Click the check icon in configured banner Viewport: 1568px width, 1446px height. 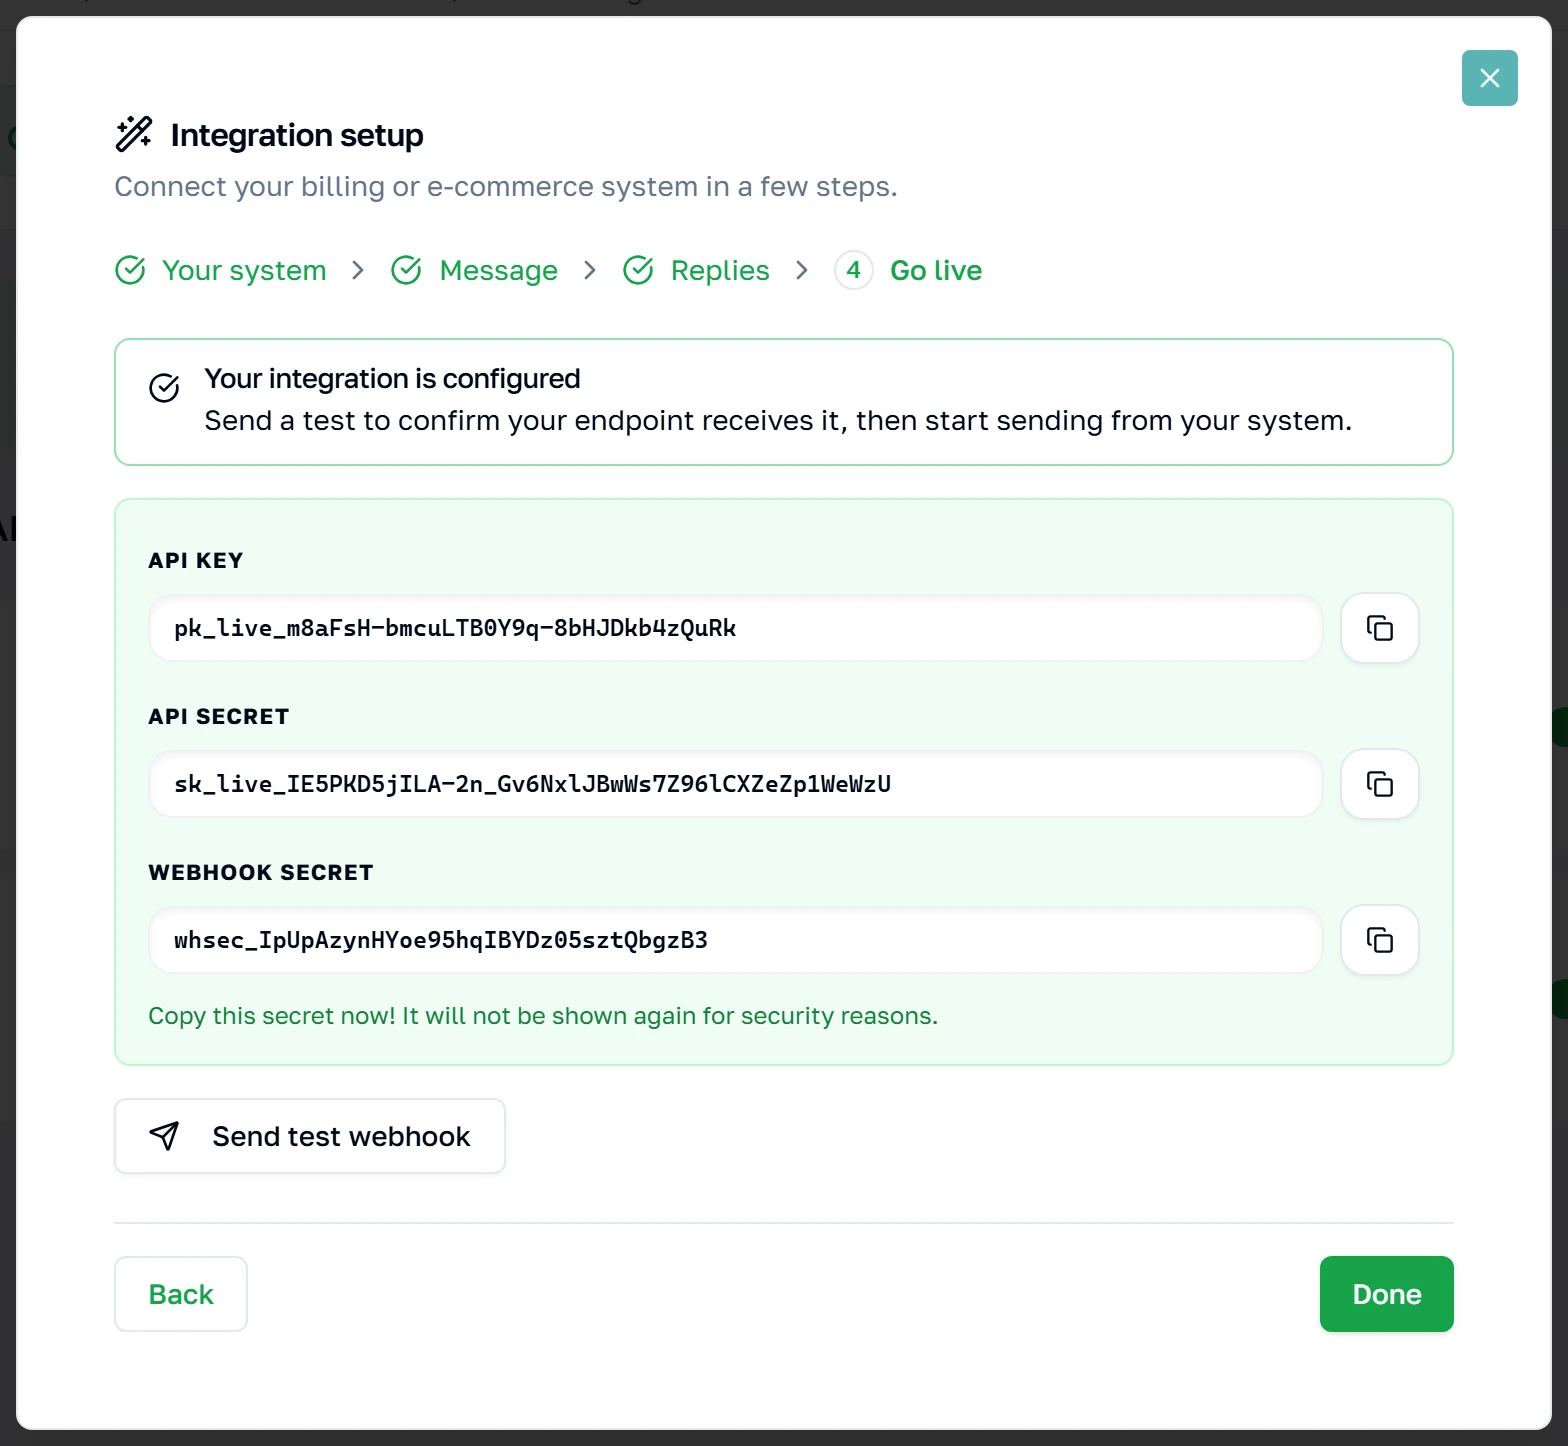pos(164,388)
